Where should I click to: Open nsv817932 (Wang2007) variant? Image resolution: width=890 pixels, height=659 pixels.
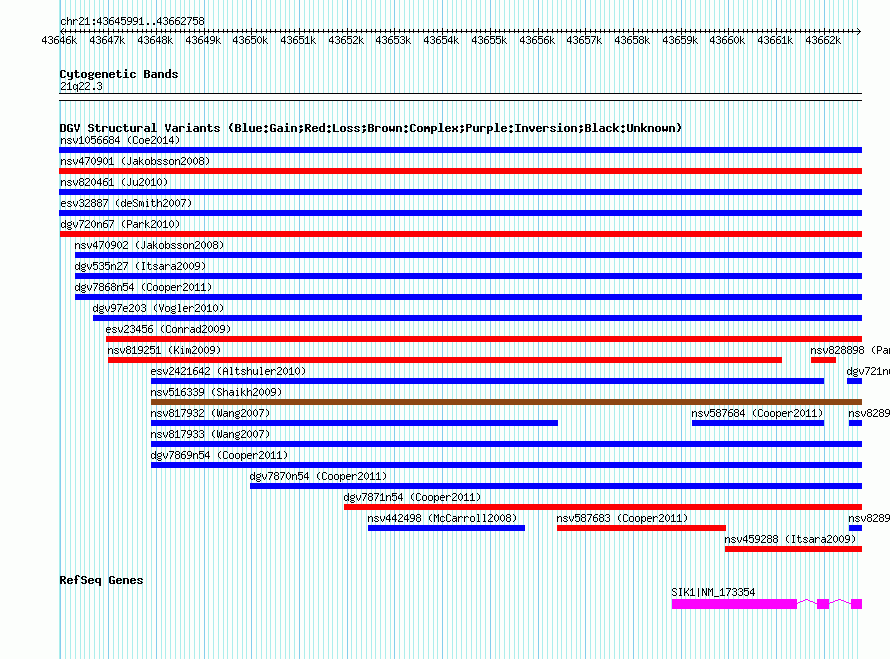(210, 413)
